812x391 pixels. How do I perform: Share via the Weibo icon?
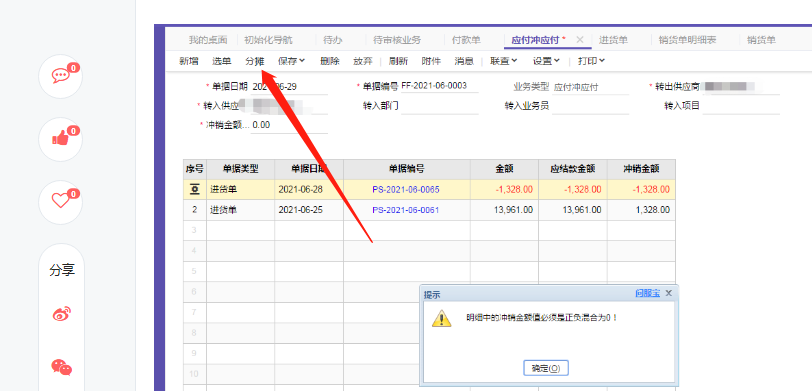[62, 314]
